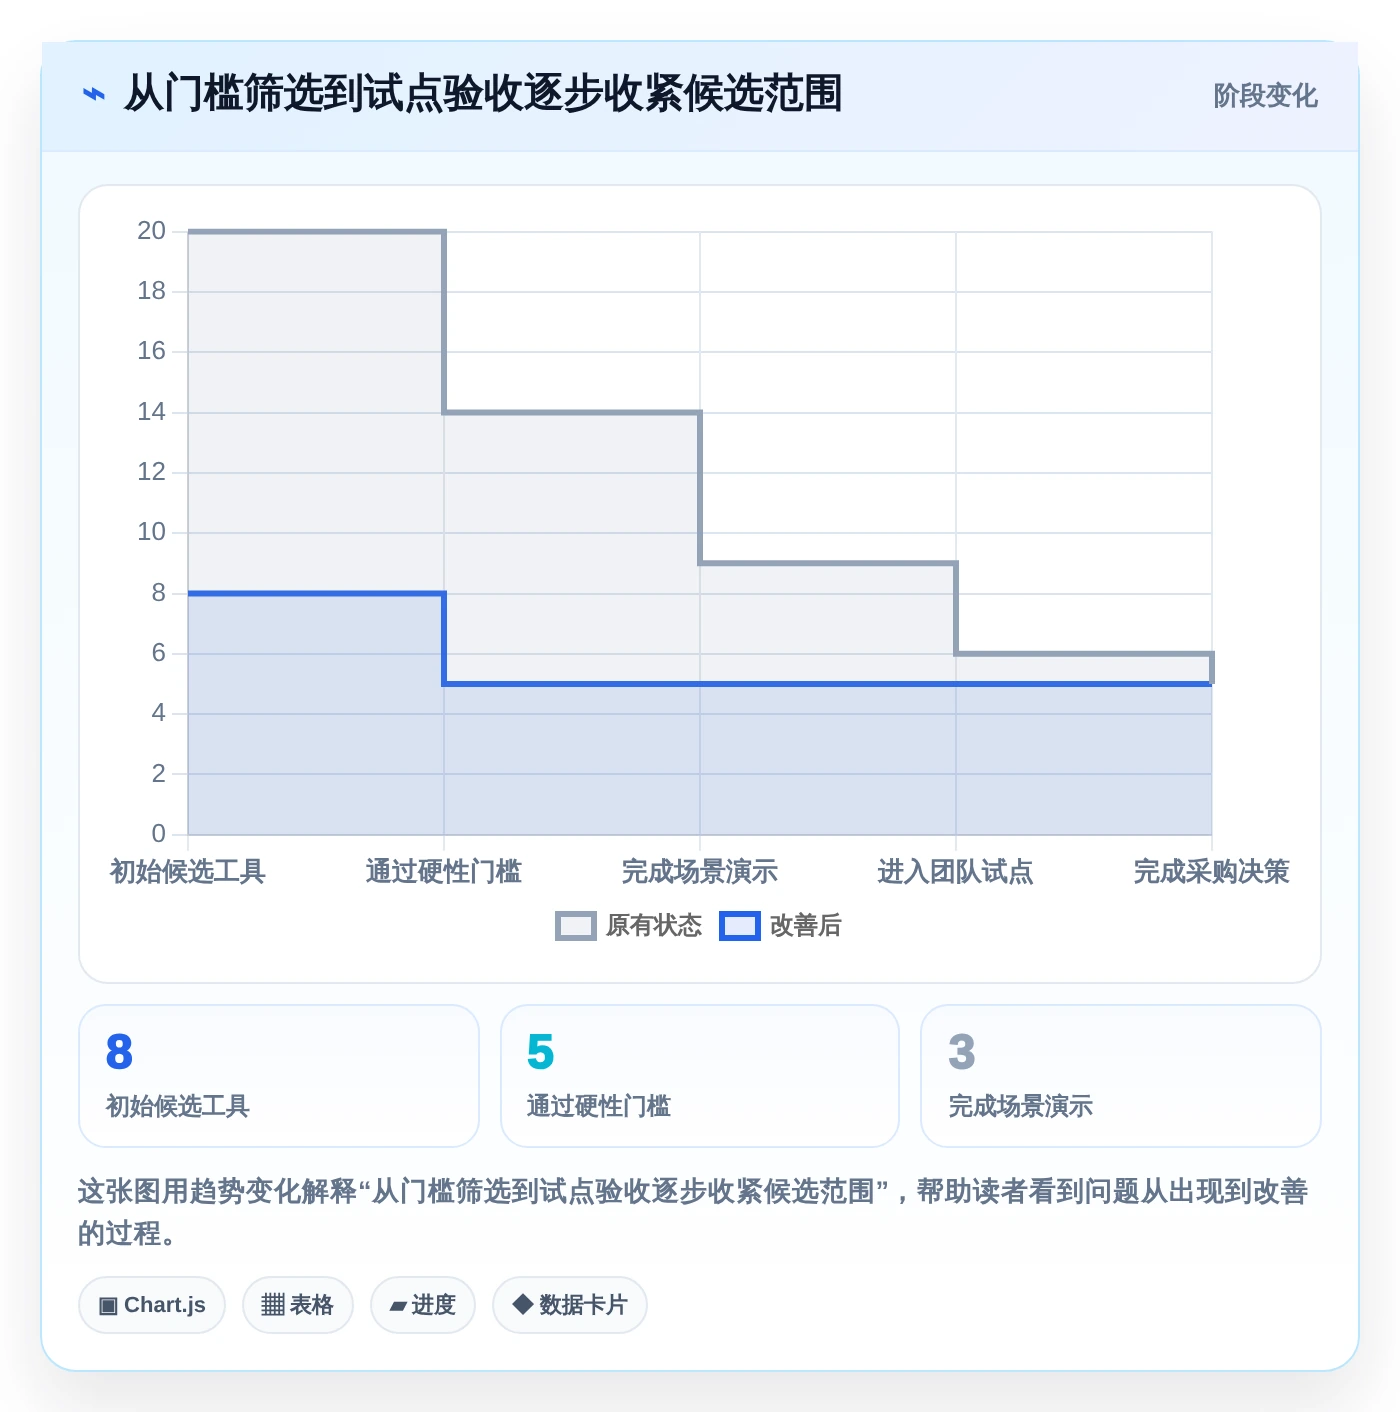Select the 表格 tag chip
Image resolution: width=1400 pixels, height=1412 pixels.
click(298, 1305)
